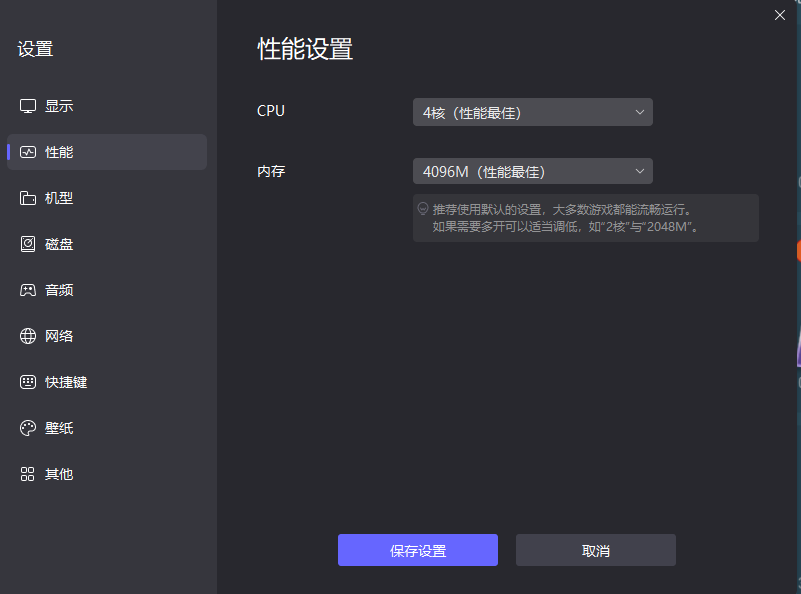Click the lightbulb tip icon in the hint box
The height and width of the screenshot is (594, 801).
(423, 207)
